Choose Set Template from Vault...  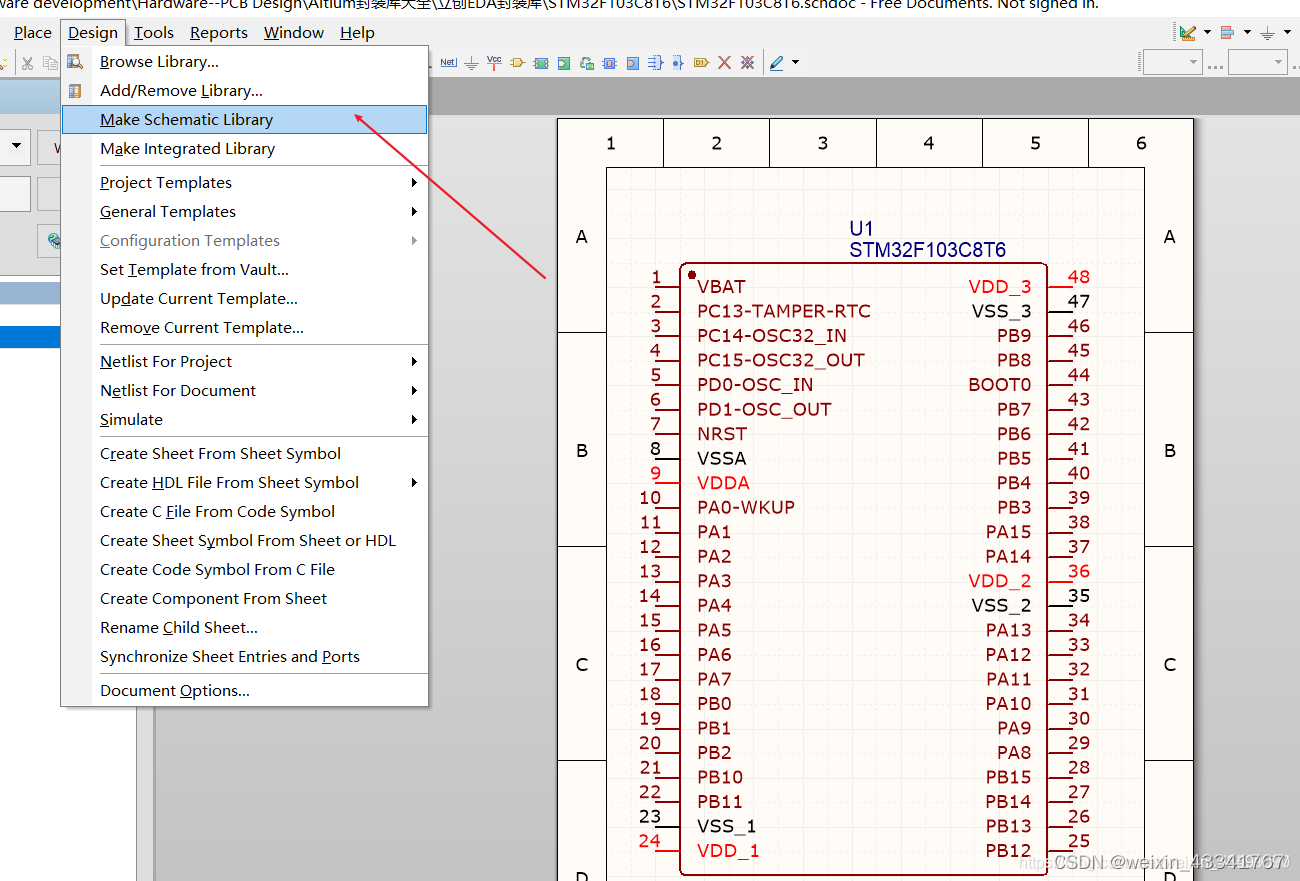pos(245,270)
